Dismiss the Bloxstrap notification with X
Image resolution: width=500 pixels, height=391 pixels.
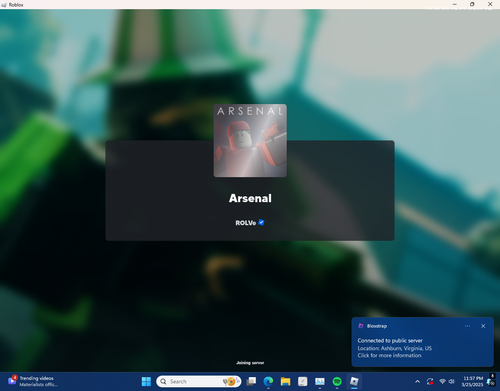click(483, 326)
